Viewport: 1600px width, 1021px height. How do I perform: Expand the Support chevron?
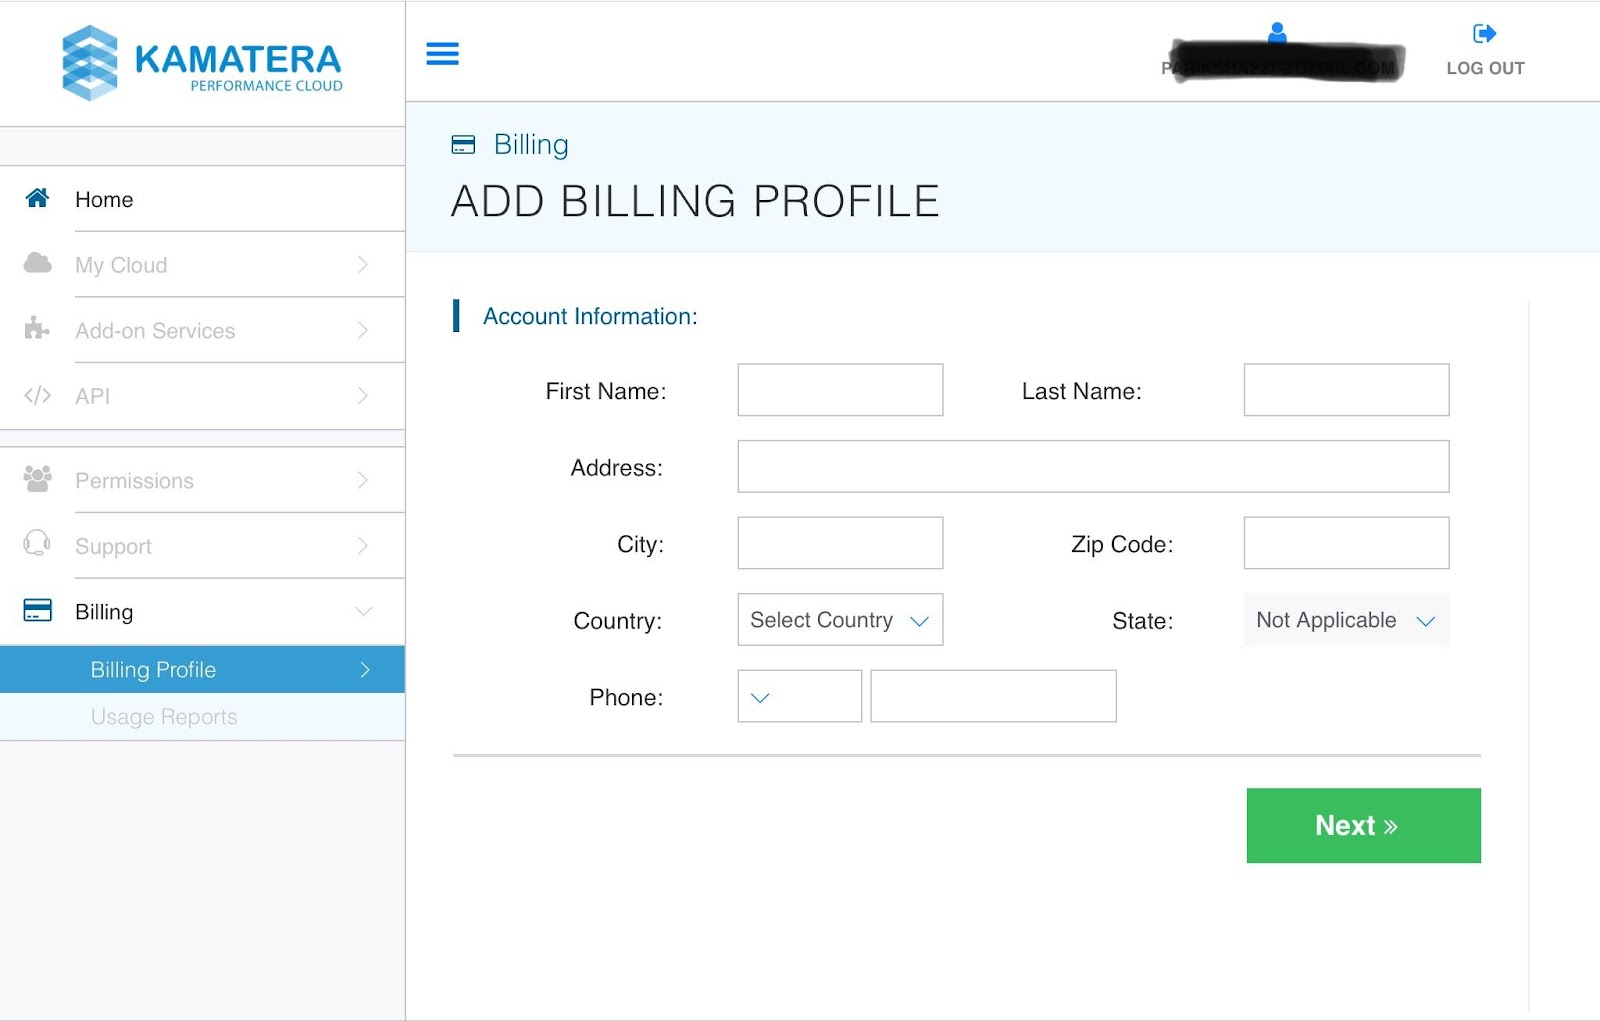coord(363,546)
